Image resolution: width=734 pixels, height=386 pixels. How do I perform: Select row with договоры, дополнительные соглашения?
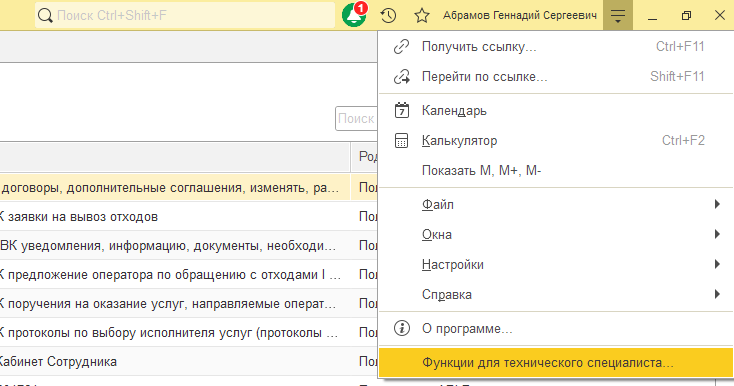[x=189, y=188]
